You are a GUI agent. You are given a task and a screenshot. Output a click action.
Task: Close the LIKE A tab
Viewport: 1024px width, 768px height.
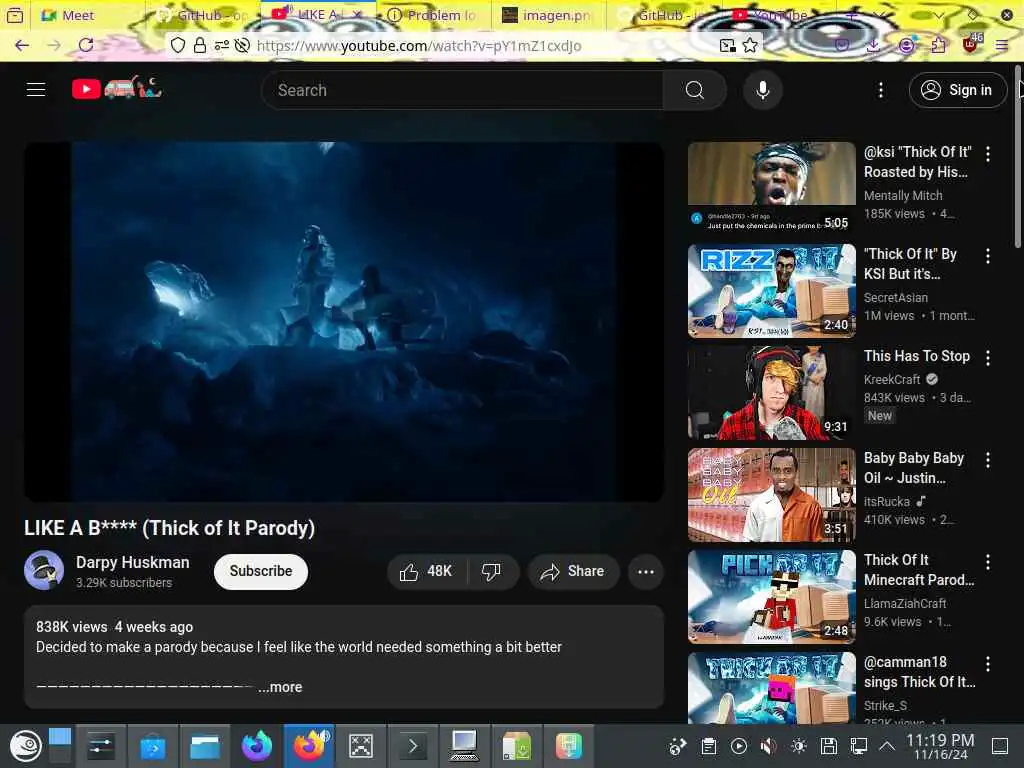click(358, 14)
